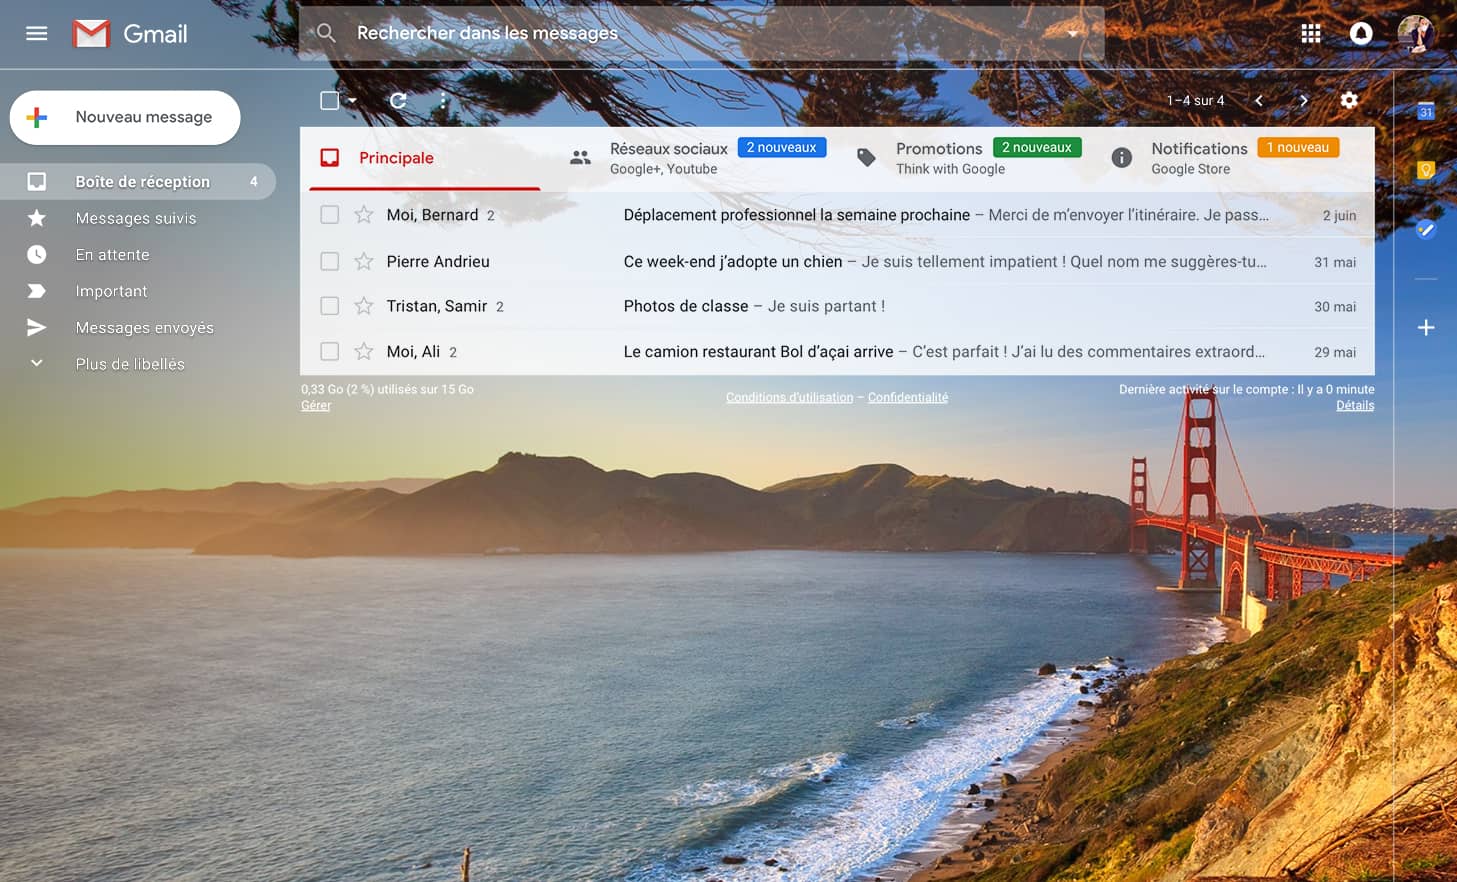Image resolution: width=1457 pixels, height=882 pixels.
Task: Tick the select-all checkbox
Action: click(329, 100)
